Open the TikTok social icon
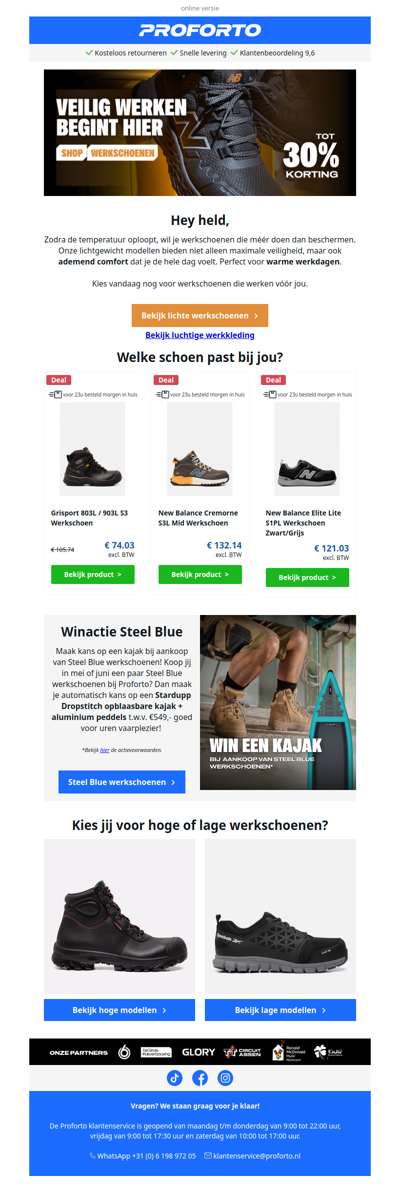The image size is (400, 1201). pyautogui.click(x=174, y=1077)
